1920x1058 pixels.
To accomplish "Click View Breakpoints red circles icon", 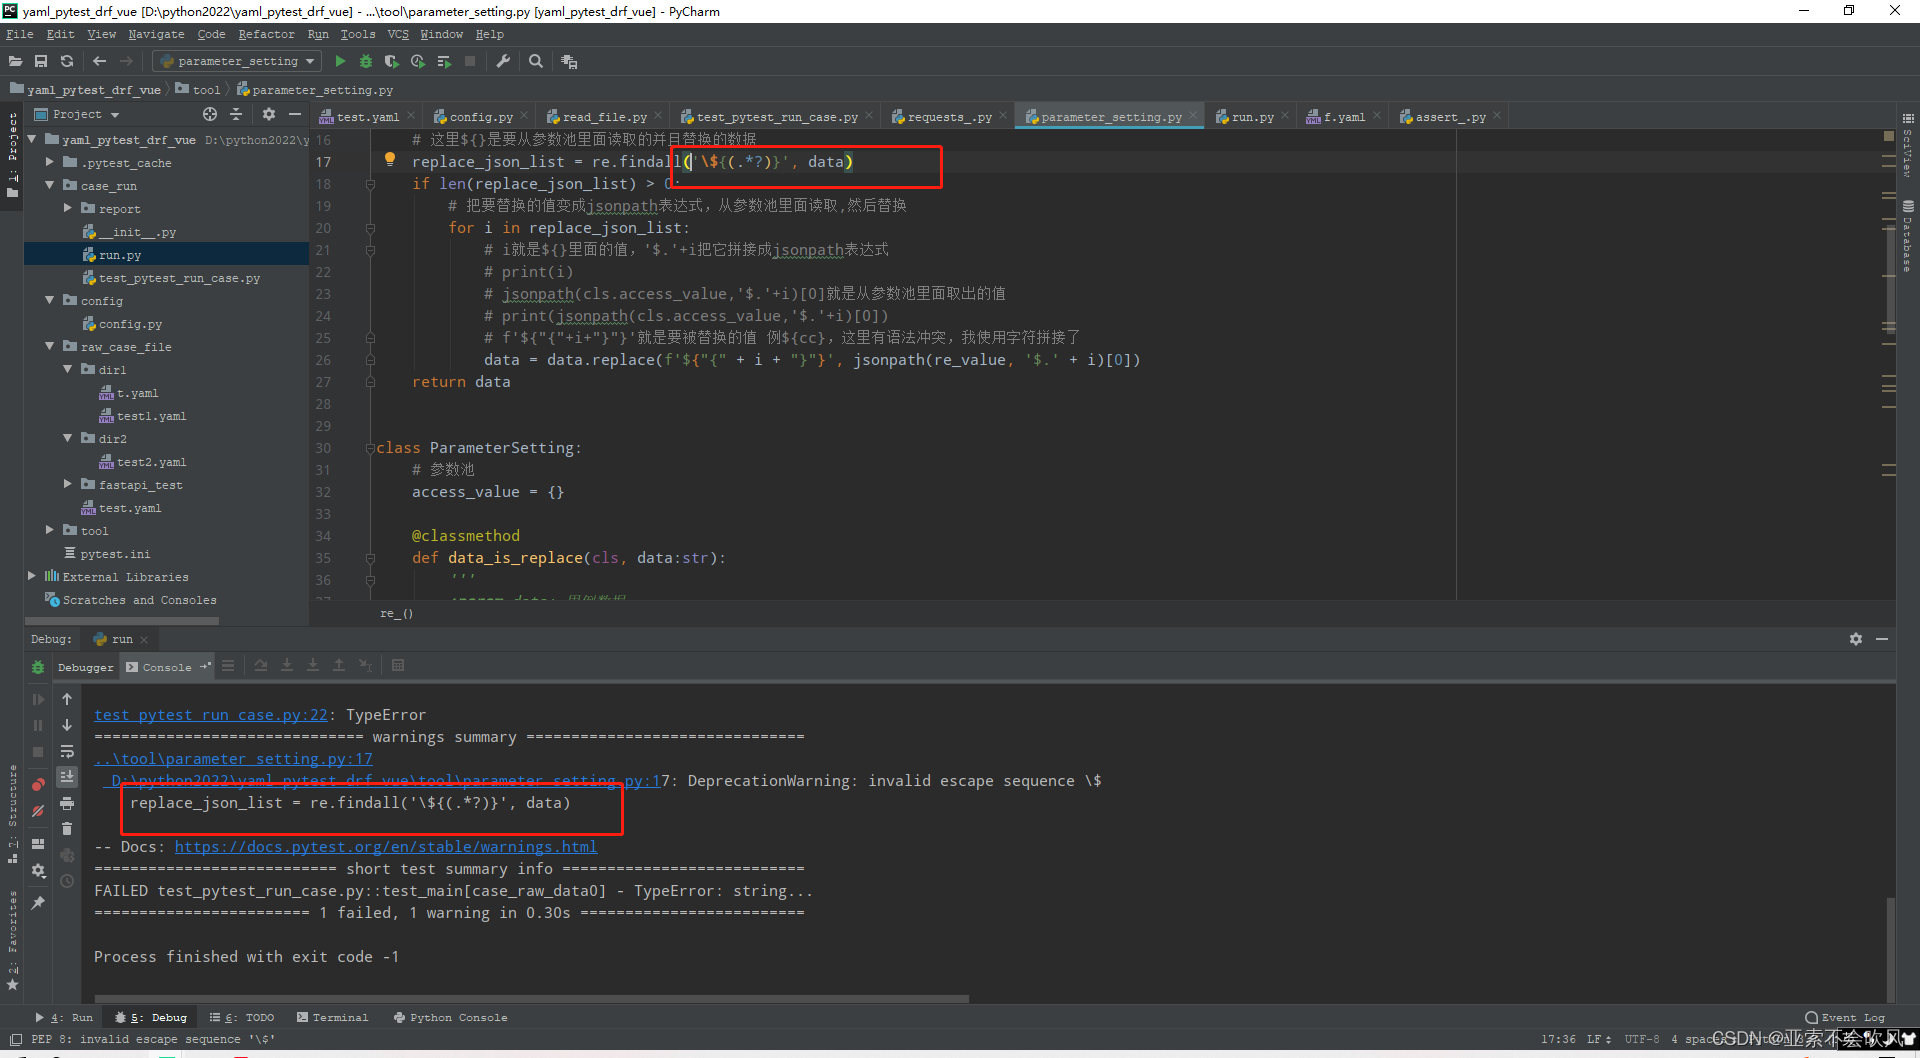I will (x=38, y=785).
